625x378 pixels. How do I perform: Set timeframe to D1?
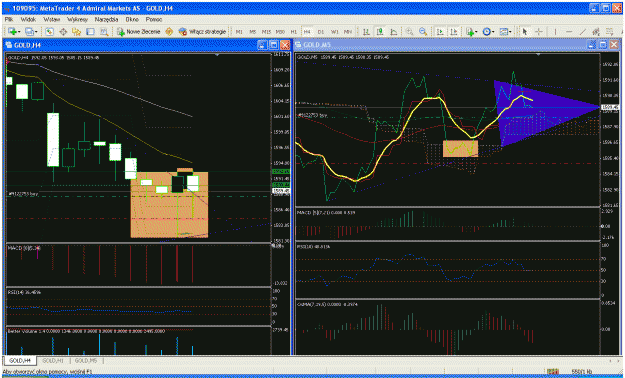[x=321, y=32]
